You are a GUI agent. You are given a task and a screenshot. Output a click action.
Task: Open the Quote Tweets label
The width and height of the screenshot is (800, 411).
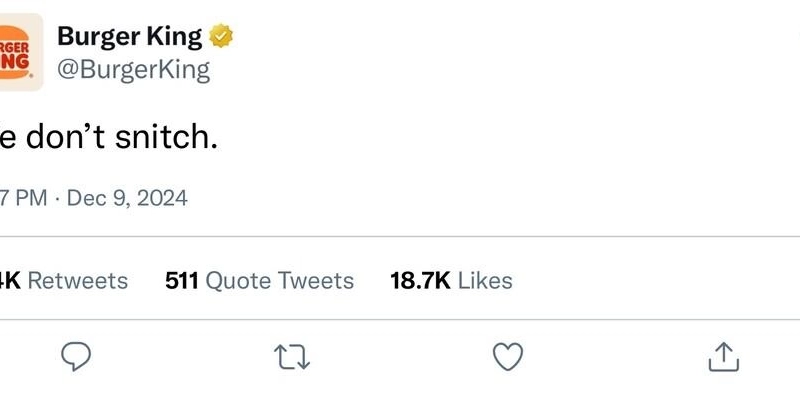pos(279,281)
